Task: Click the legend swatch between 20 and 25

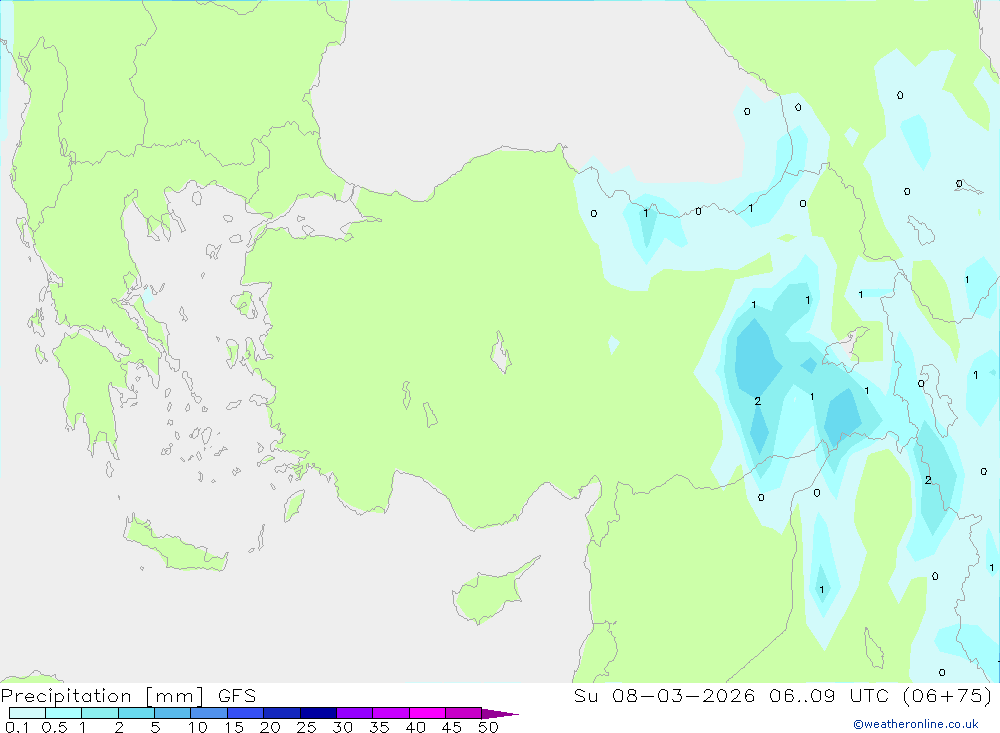Action: (x=282, y=713)
